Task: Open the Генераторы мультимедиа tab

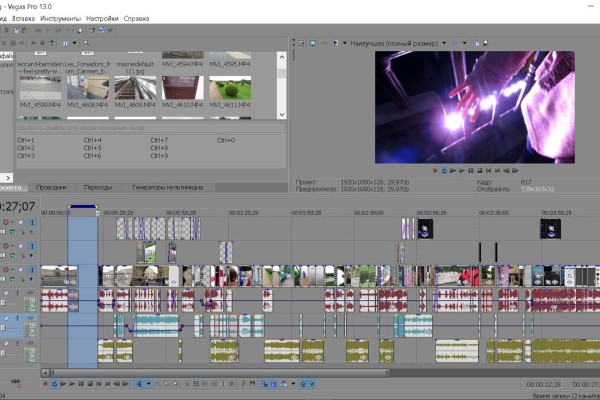Action: coord(165,187)
